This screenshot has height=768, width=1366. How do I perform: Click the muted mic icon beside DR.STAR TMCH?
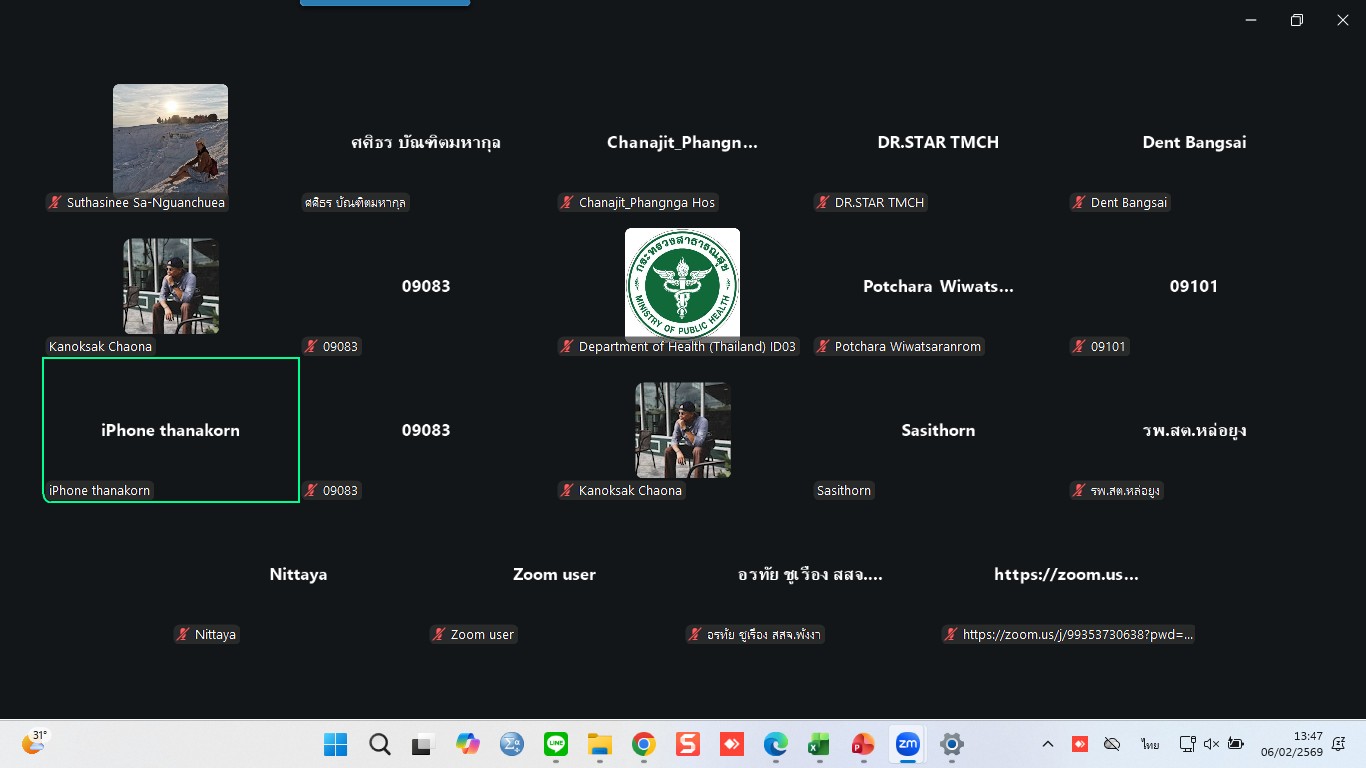click(x=823, y=203)
